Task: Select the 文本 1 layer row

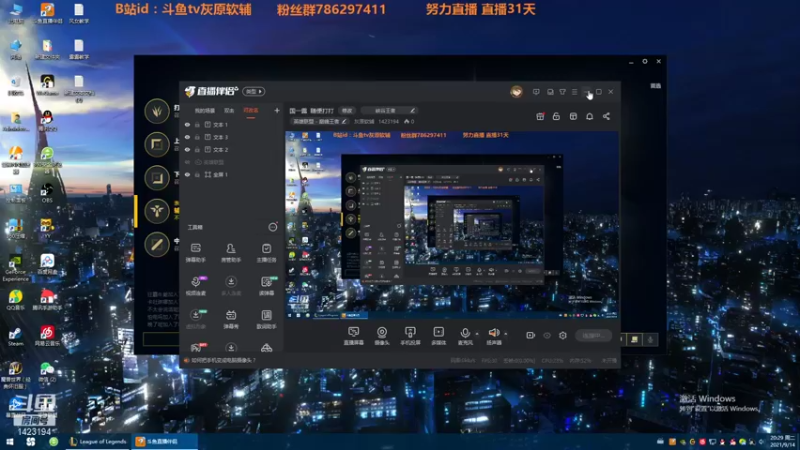Action: 232,124
